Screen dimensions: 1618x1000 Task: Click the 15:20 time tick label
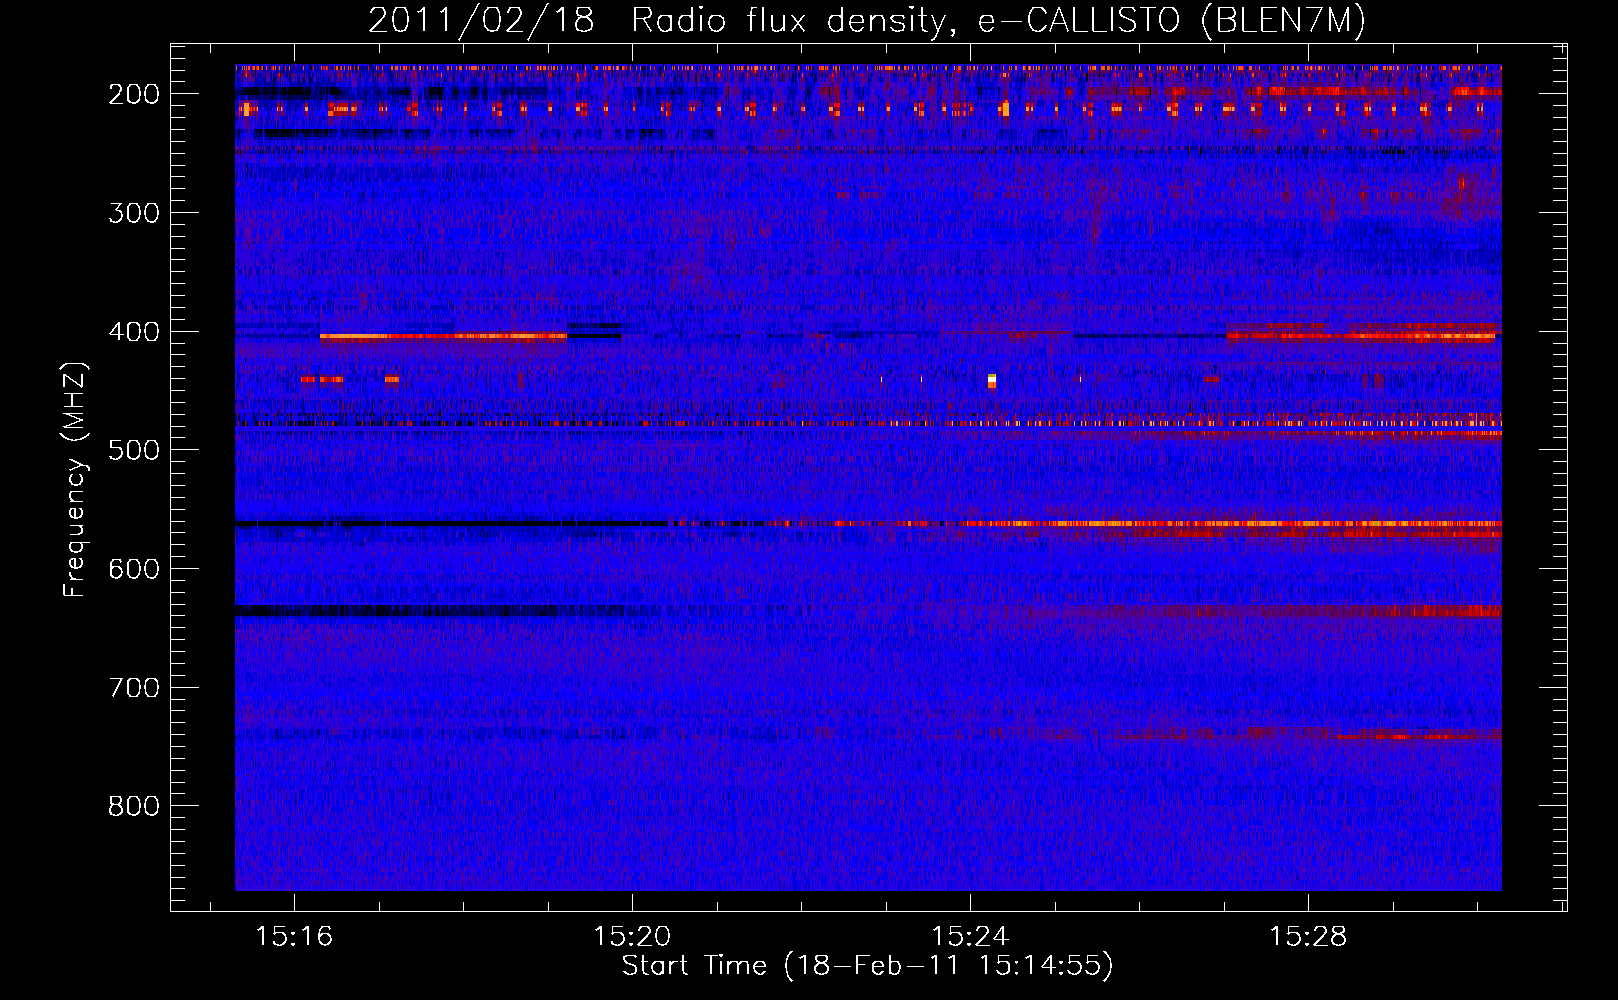click(632, 937)
